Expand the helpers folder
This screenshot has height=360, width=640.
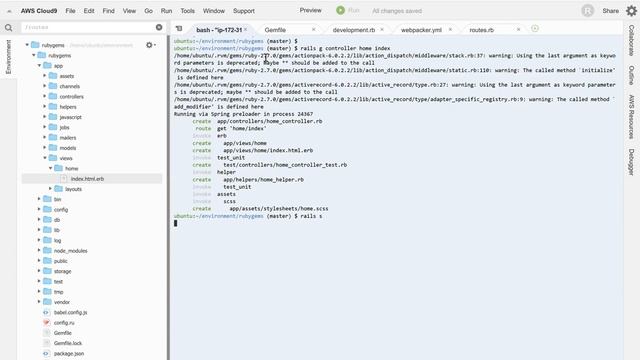tap(45, 106)
